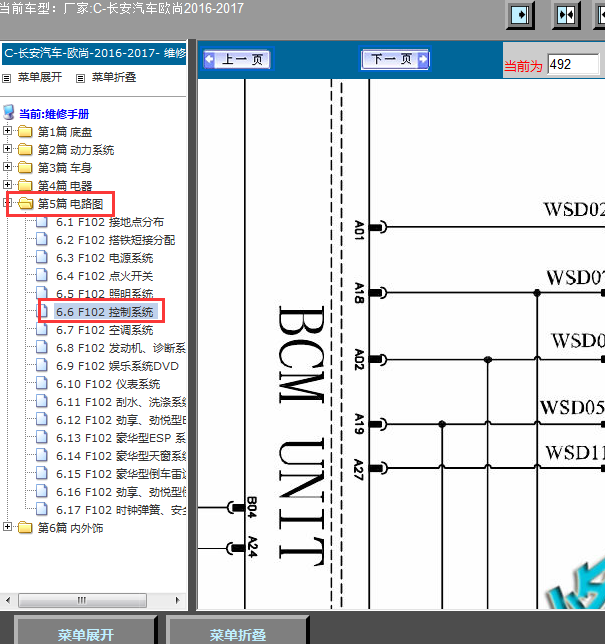This screenshot has width=605, height=644.
Task: Open 6.7 F102 空调系统 page
Action: tap(104, 330)
